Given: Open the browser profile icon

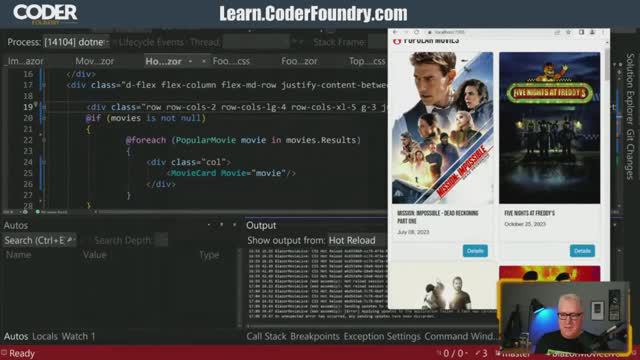Looking at the screenshot, I should [592, 32].
